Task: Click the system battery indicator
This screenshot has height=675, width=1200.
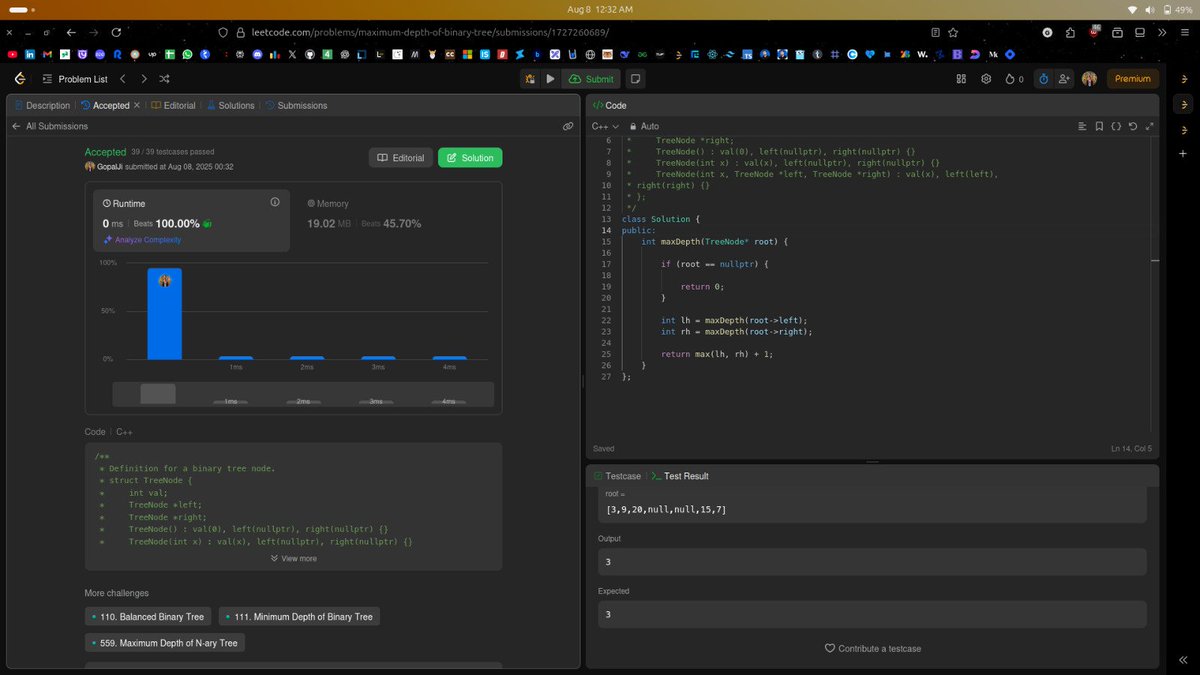Action: pyautogui.click(x=1176, y=9)
